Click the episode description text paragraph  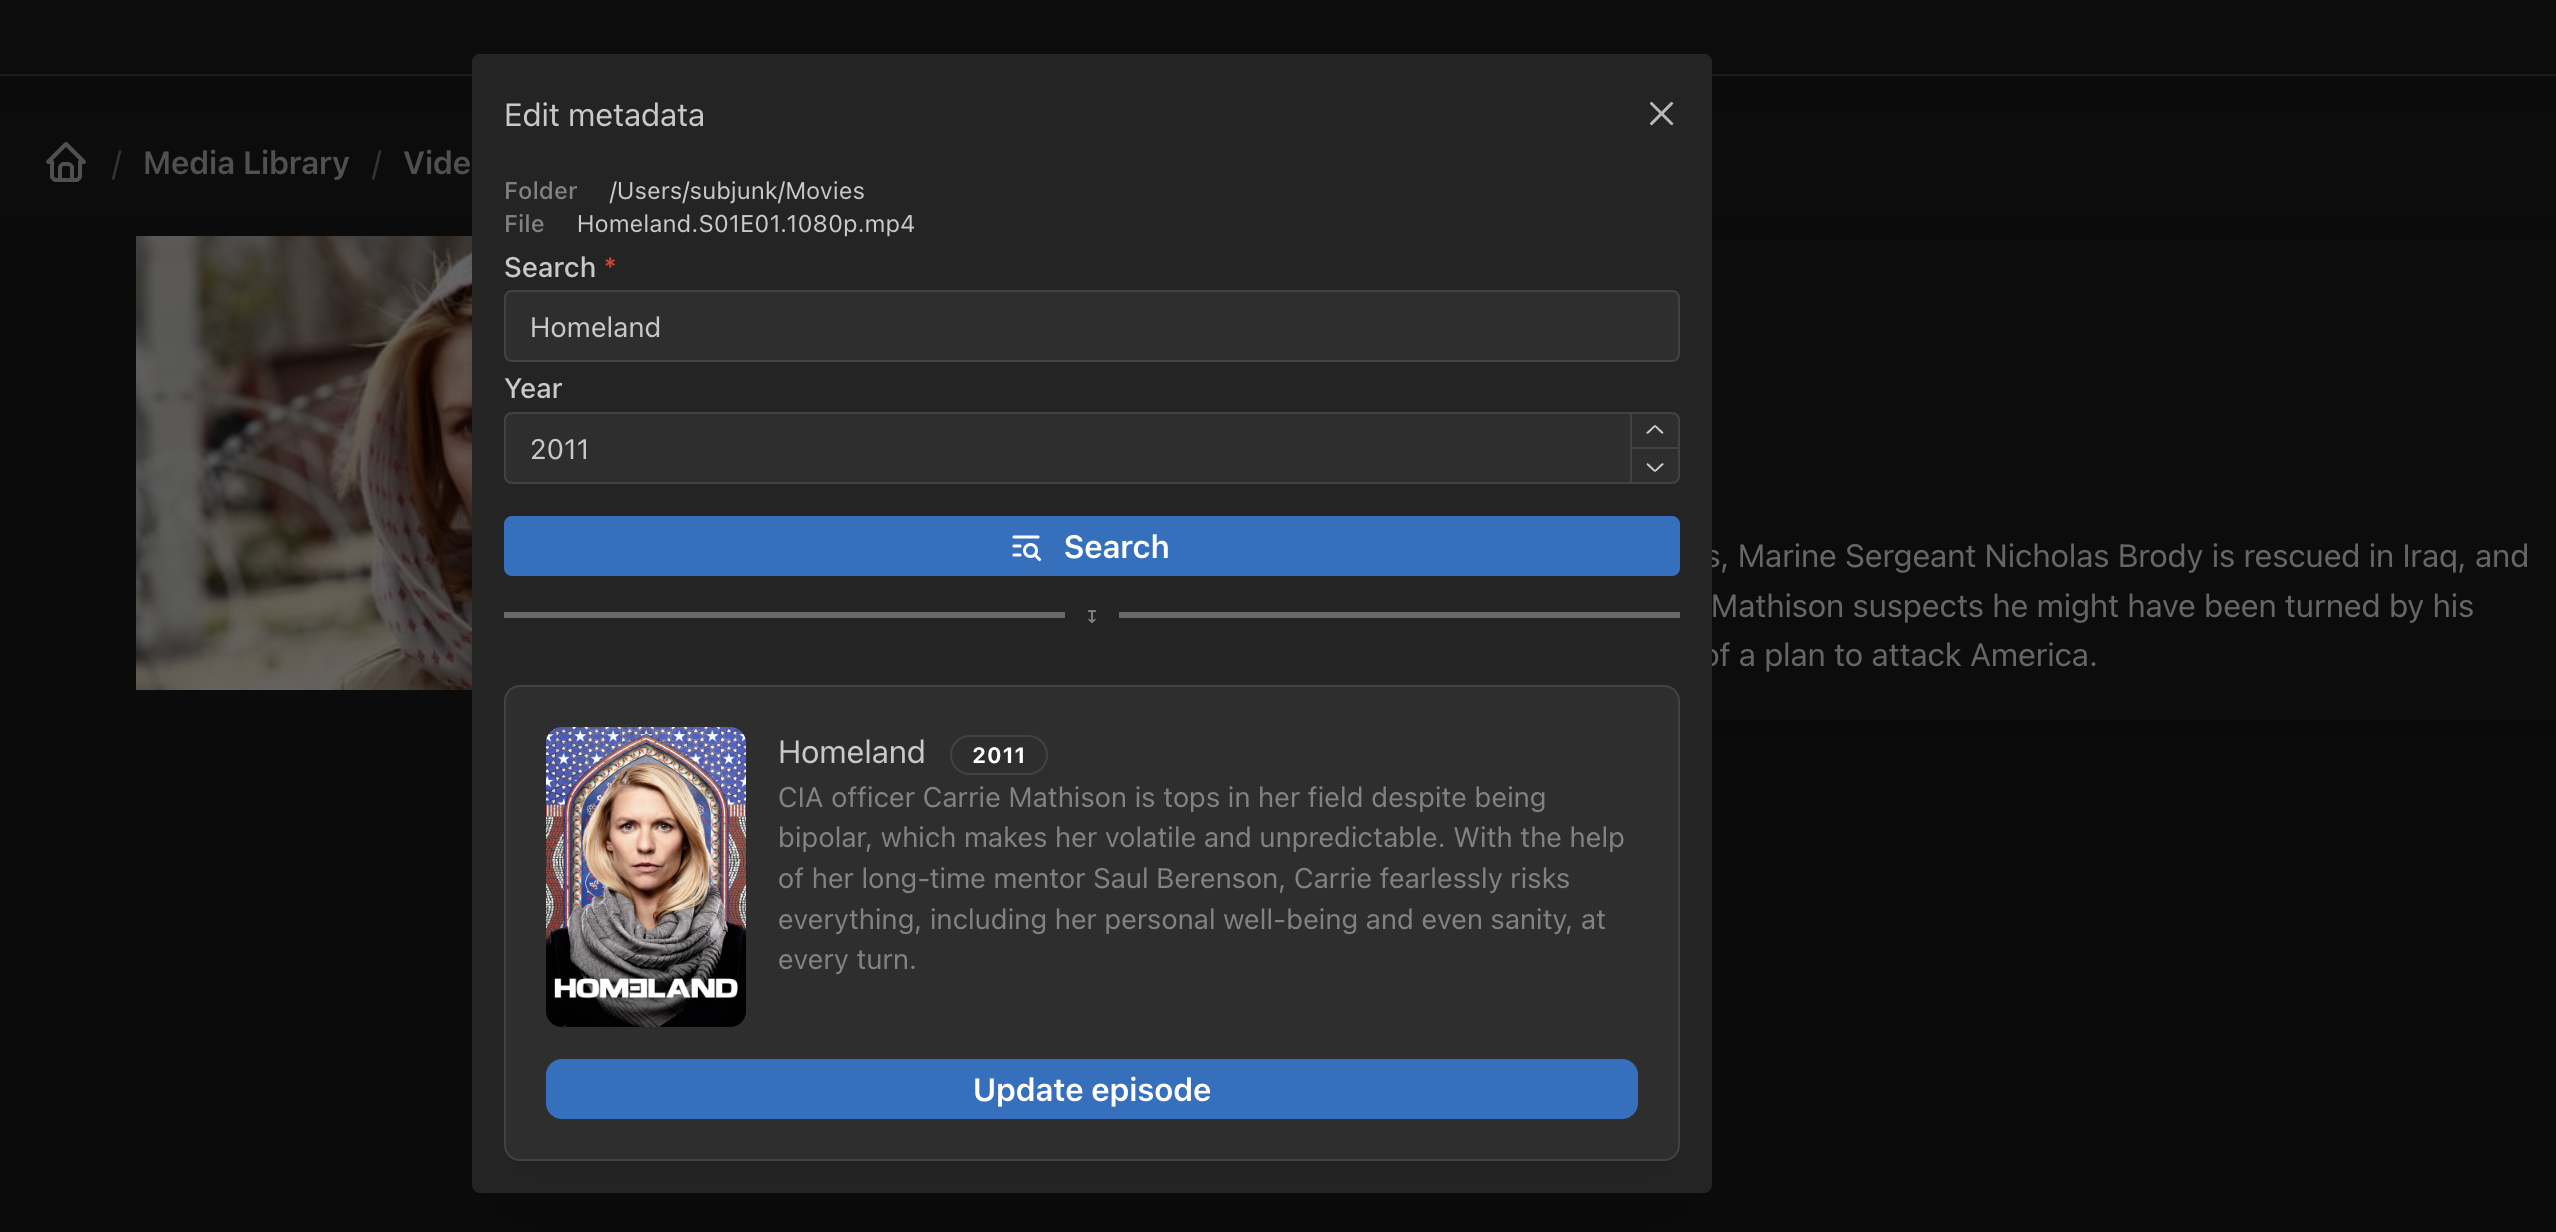[1200, 878]
